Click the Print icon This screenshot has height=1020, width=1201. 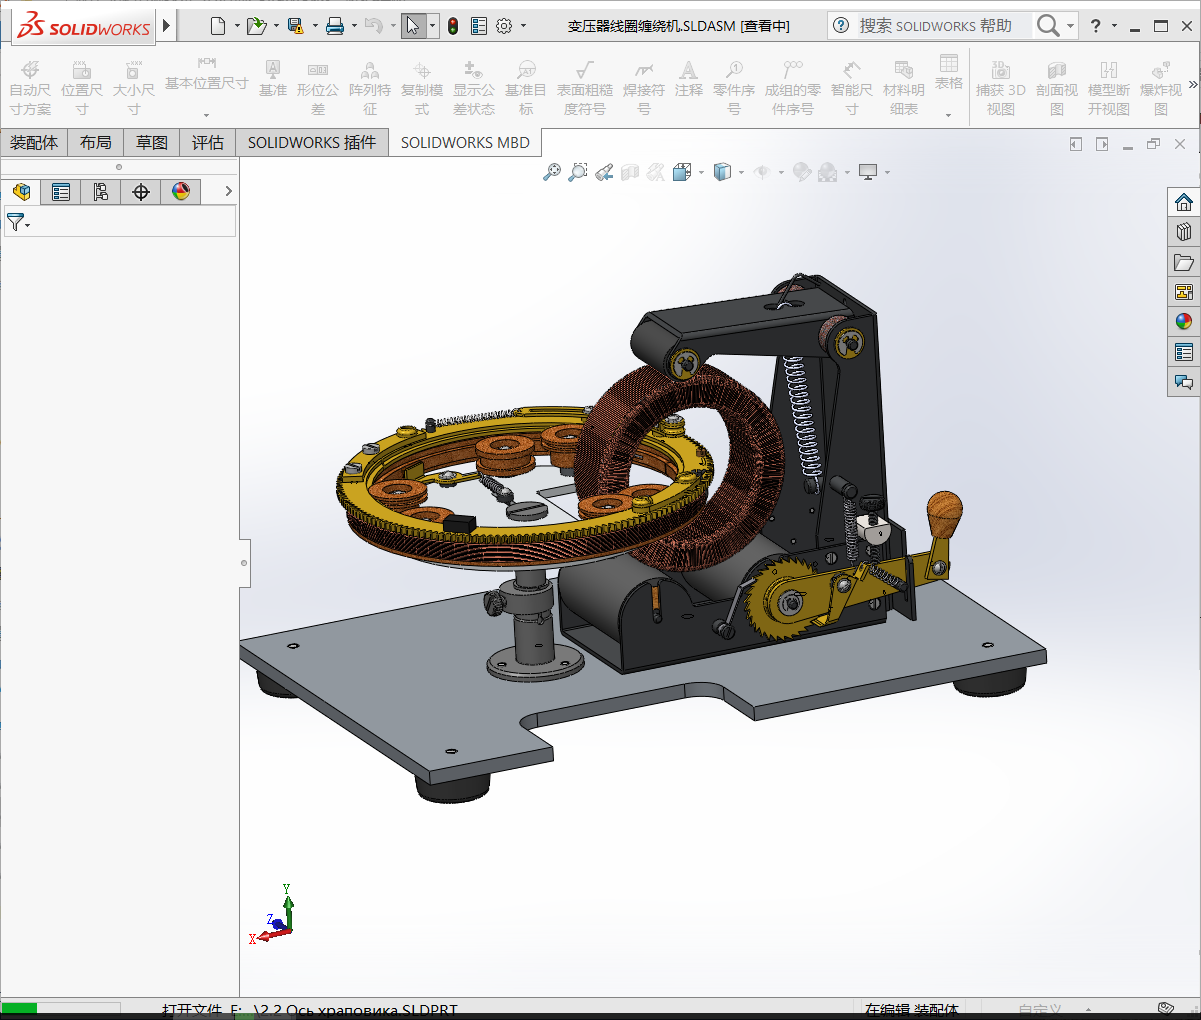click(x=335, y=26)
